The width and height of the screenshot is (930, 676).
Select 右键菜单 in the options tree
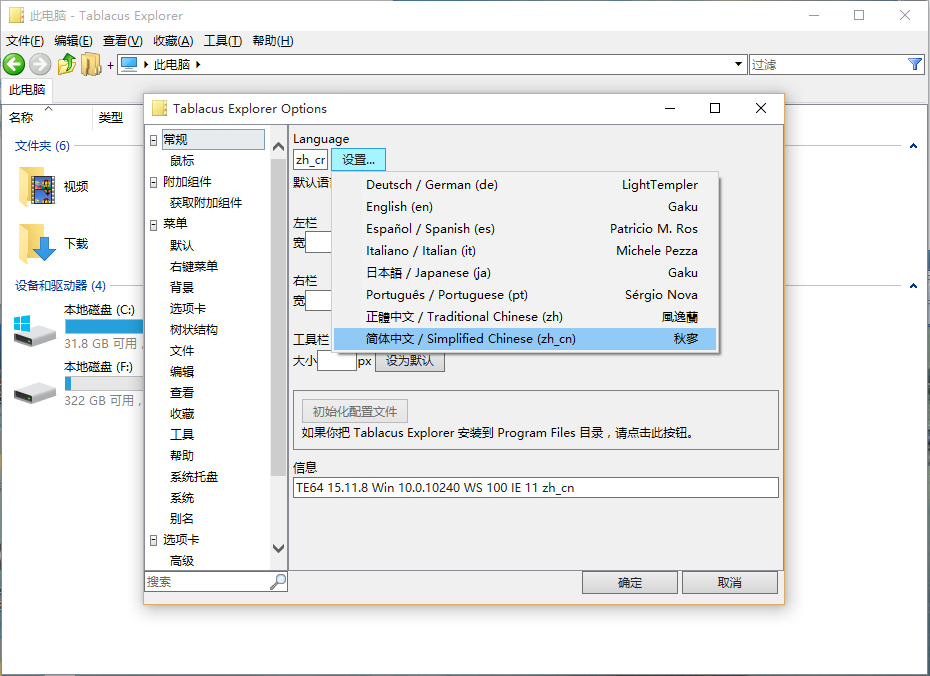[x=194, y=266]
